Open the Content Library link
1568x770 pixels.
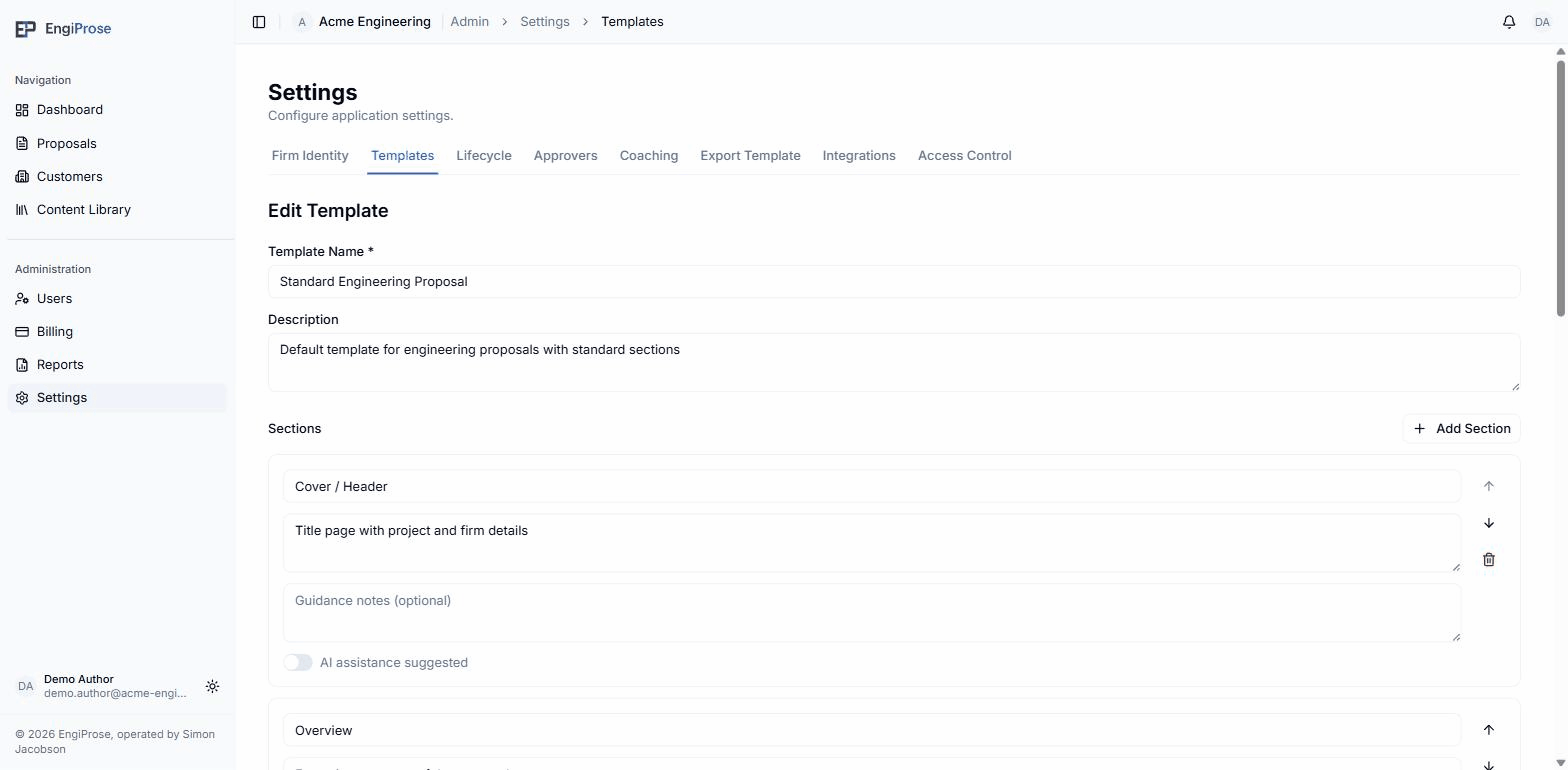coord(117,210)
